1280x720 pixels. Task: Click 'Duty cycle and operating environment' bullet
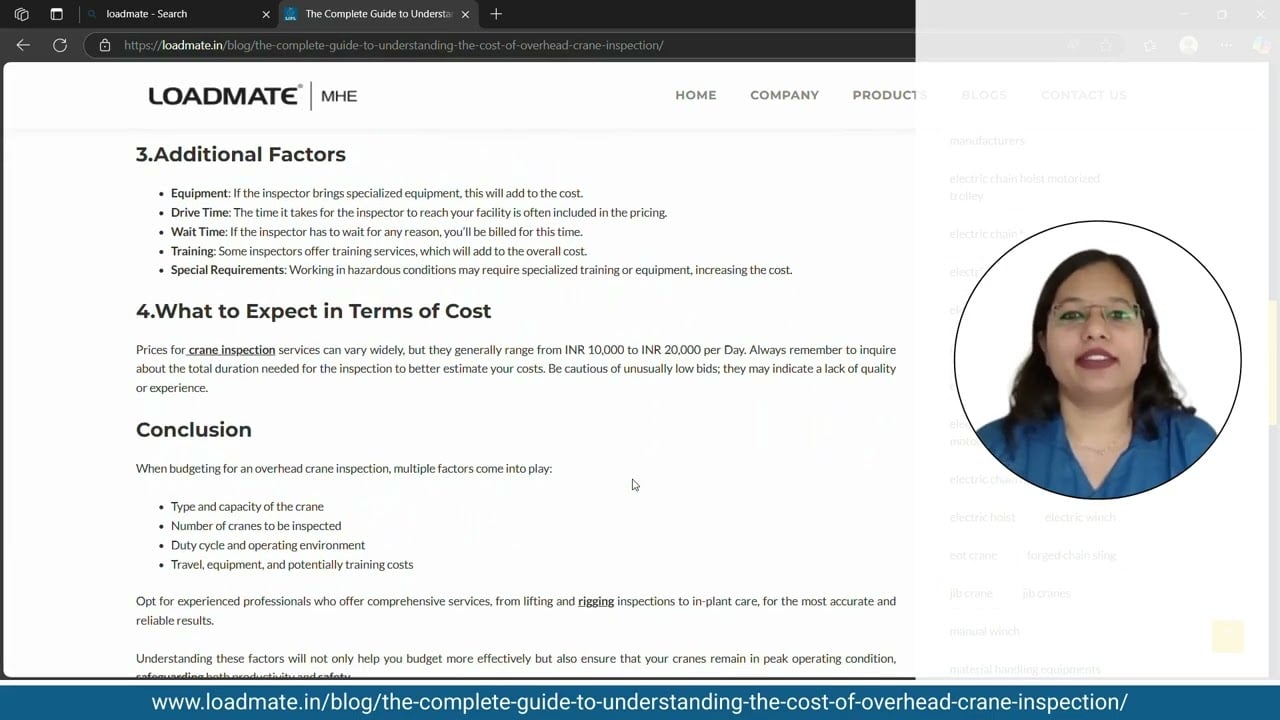pyautogui.click(x=268, y=545)
